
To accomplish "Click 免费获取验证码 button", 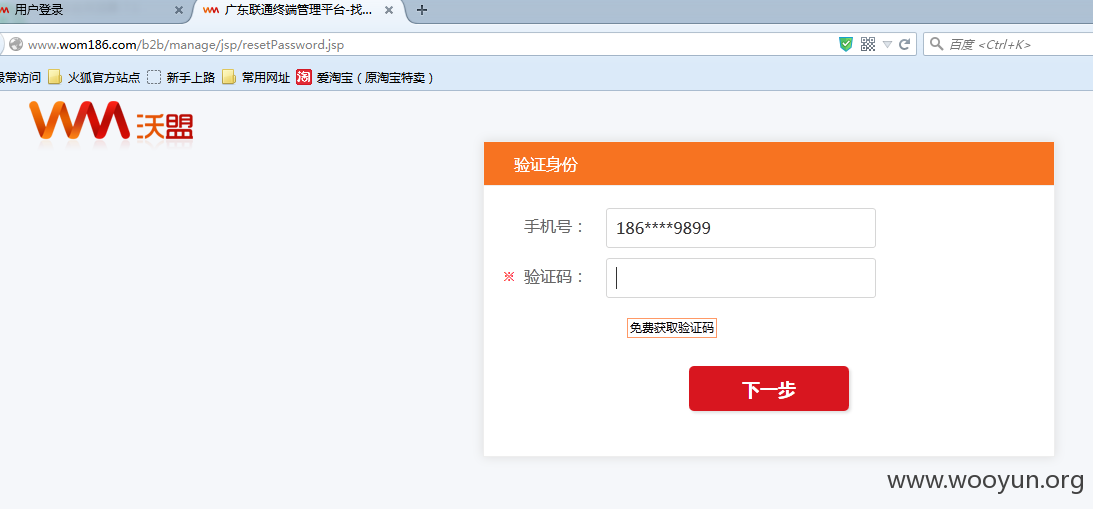I will point(672,328).
